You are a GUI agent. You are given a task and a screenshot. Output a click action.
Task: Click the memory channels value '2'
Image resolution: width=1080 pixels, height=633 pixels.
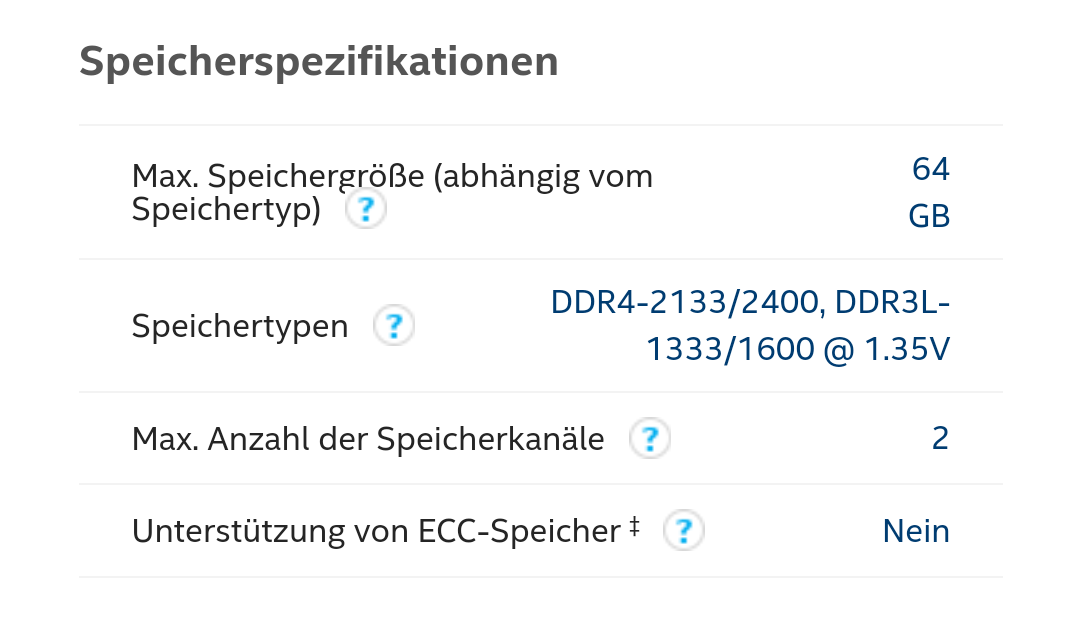tap(941, 439)
